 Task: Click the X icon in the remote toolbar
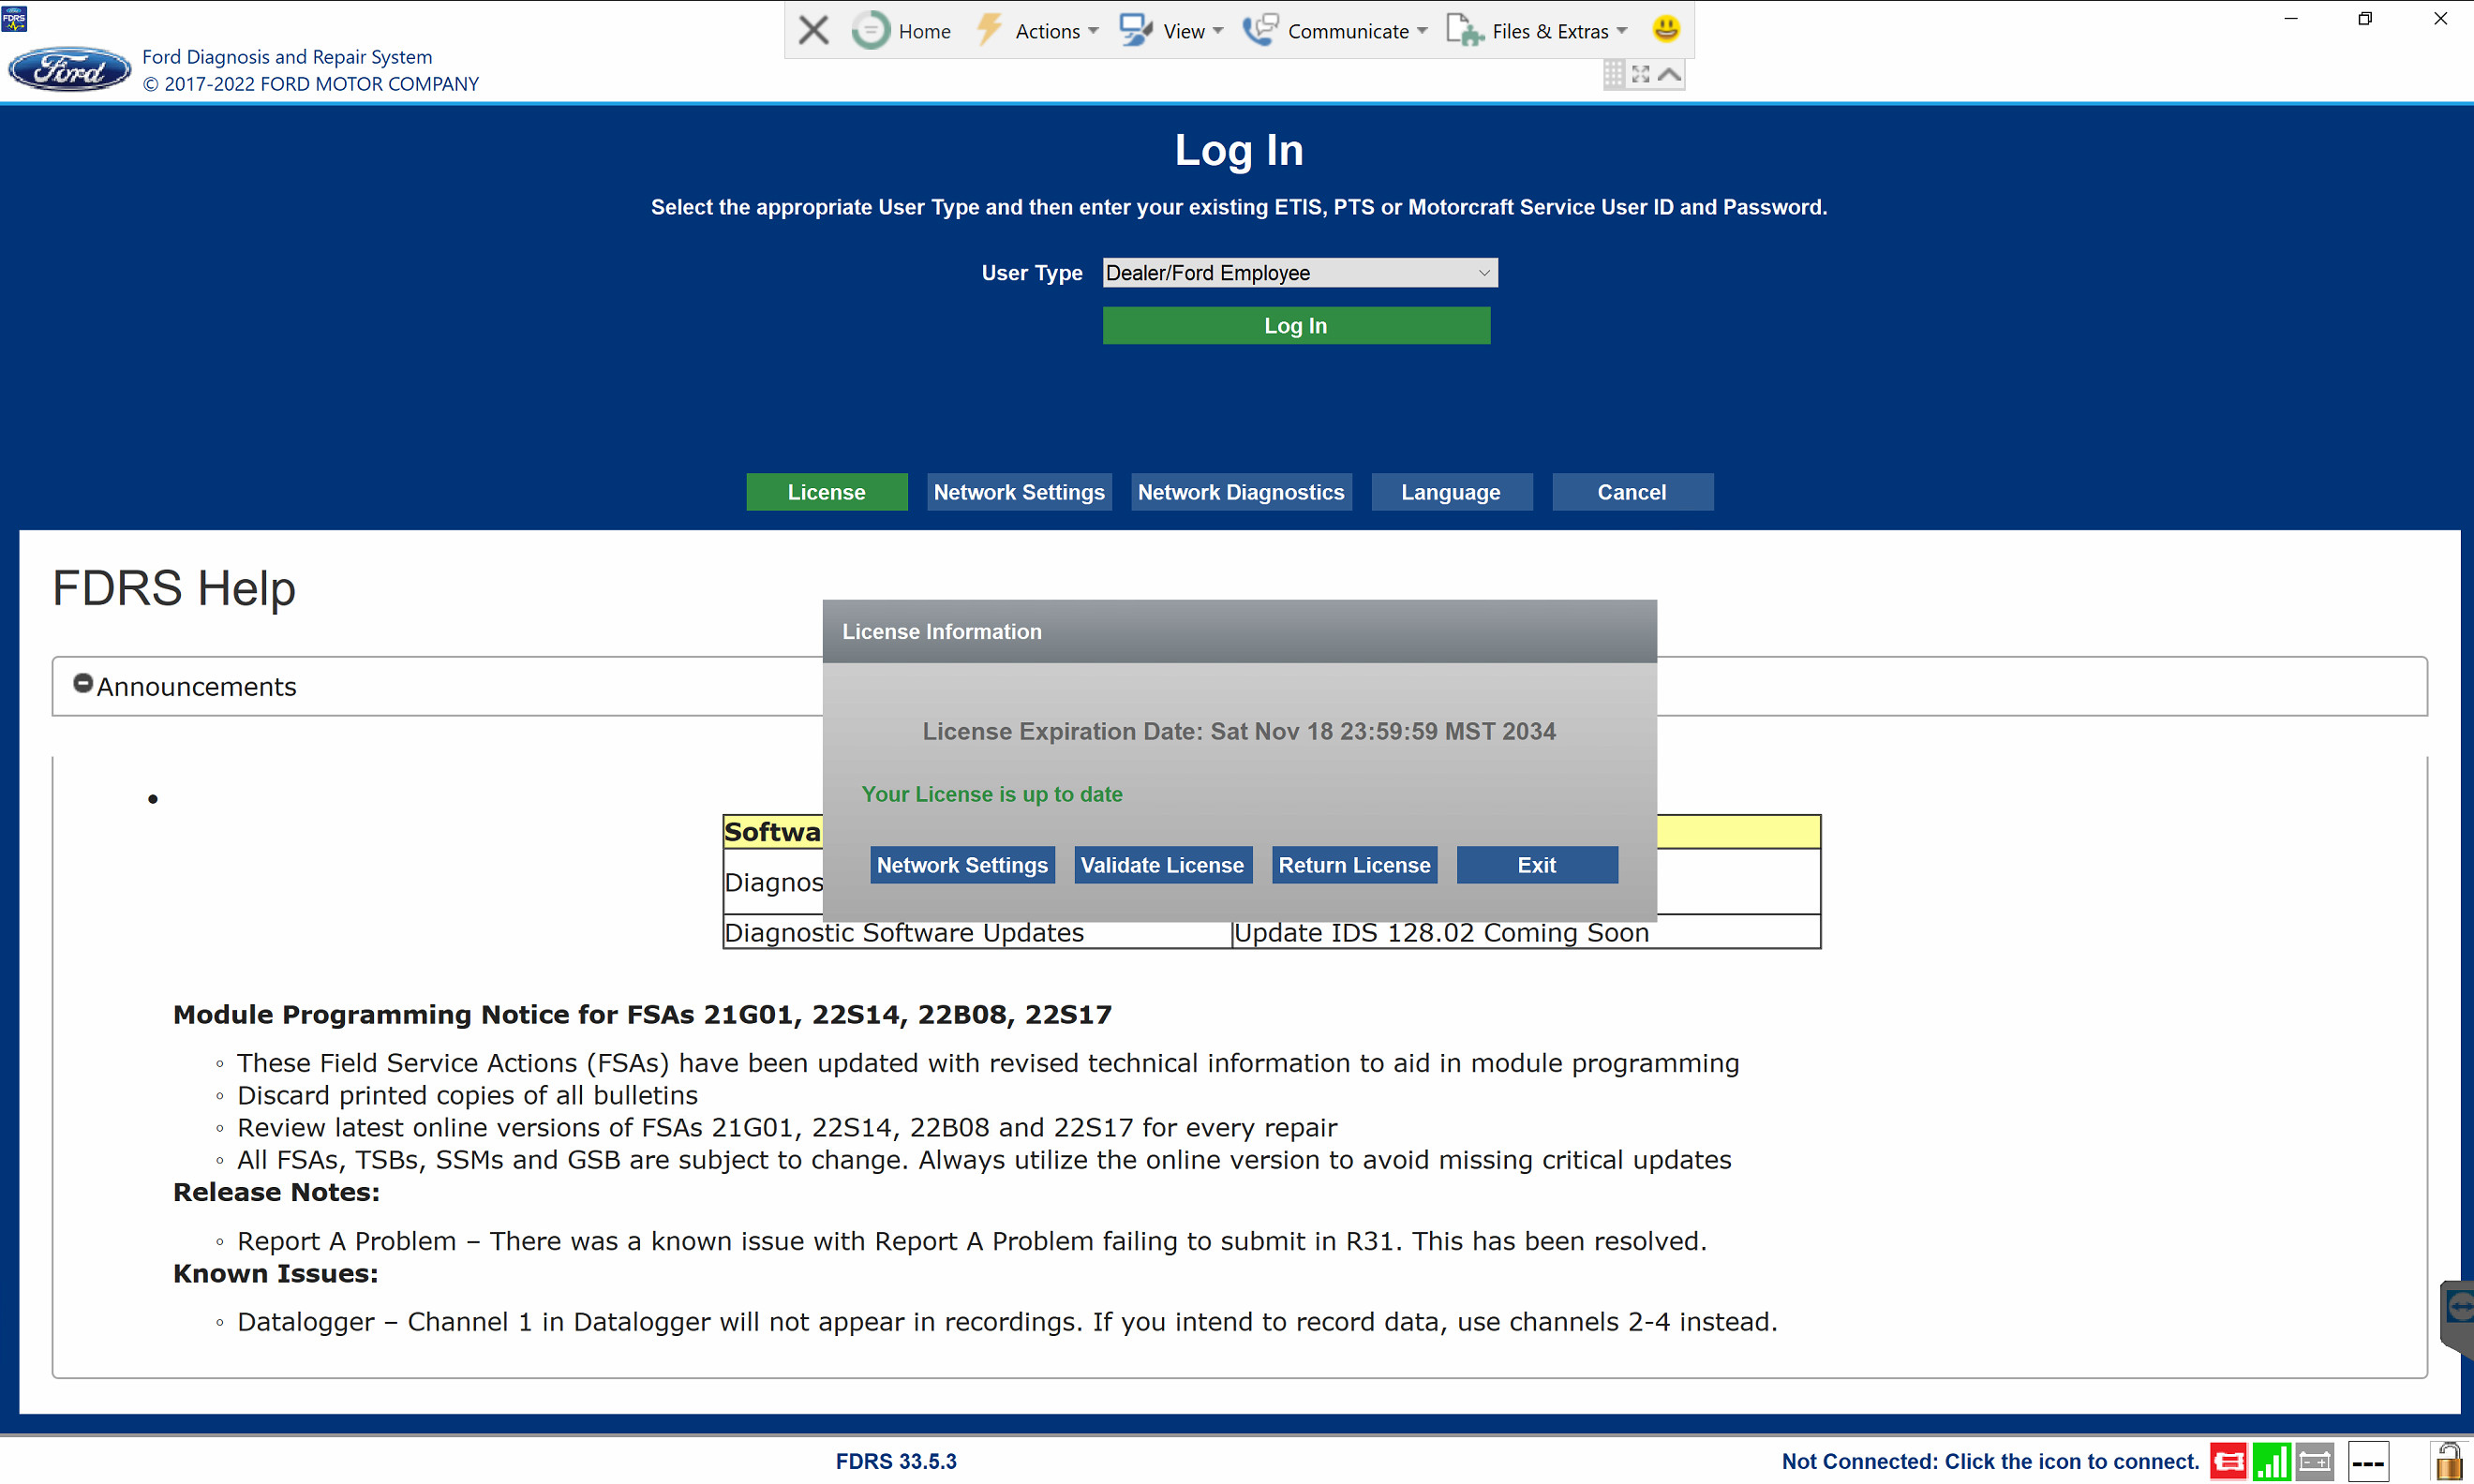[x=814, y=30]
